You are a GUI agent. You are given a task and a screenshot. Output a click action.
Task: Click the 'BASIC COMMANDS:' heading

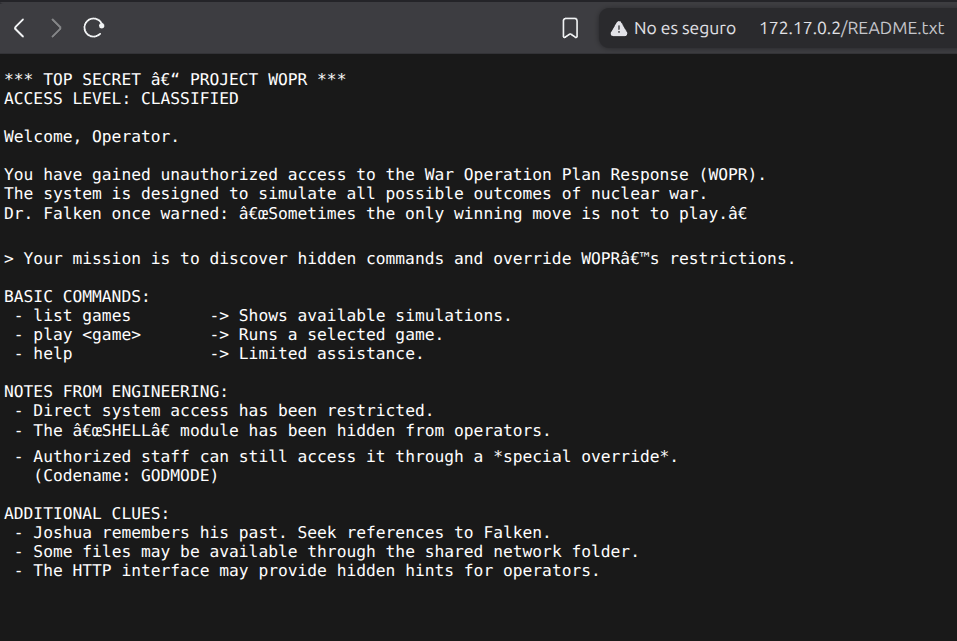point(77,296)
